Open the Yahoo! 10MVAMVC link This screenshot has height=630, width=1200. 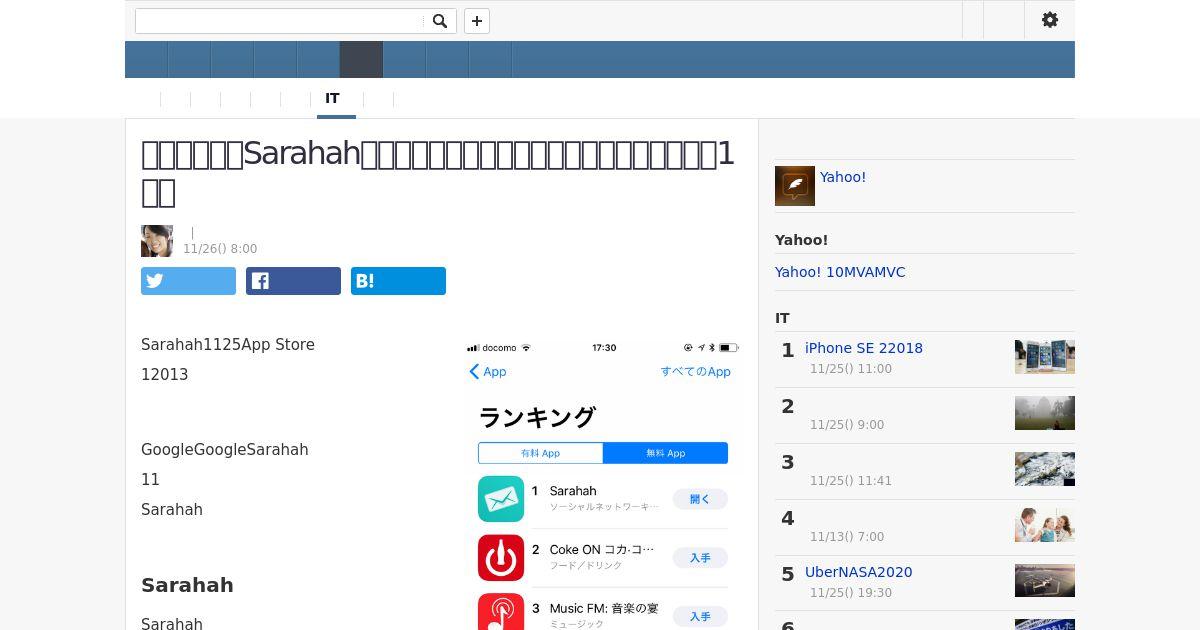(840, 272)
